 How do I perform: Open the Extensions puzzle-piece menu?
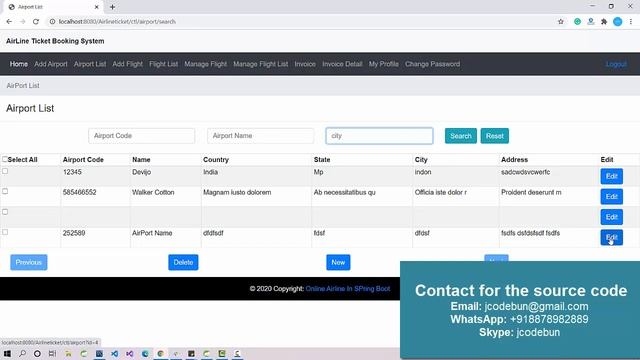pos(604,22)
